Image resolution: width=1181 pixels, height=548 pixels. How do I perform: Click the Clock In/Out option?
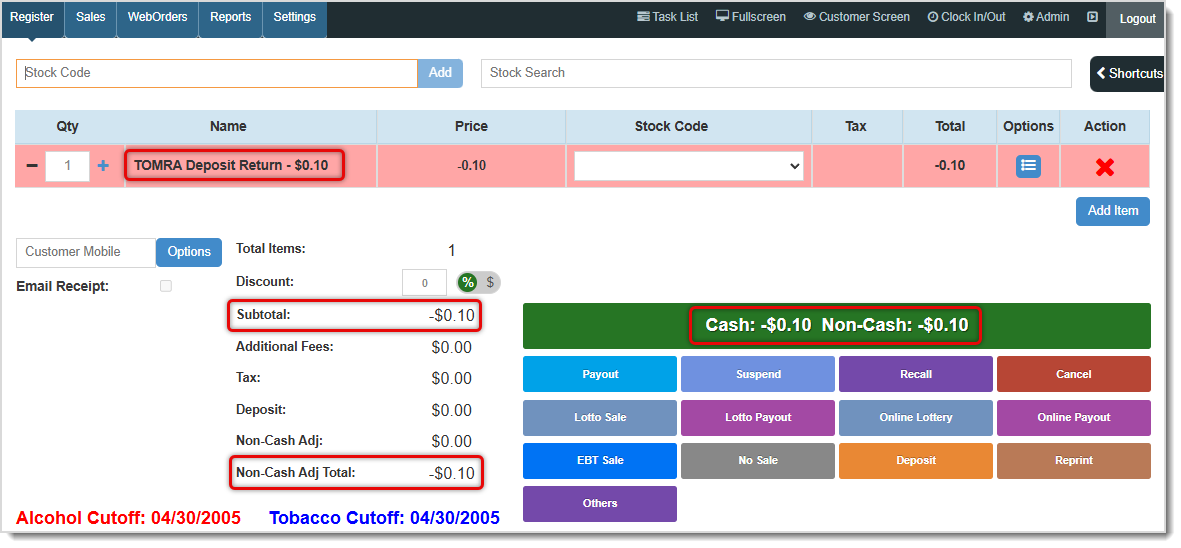click(966, 17)
